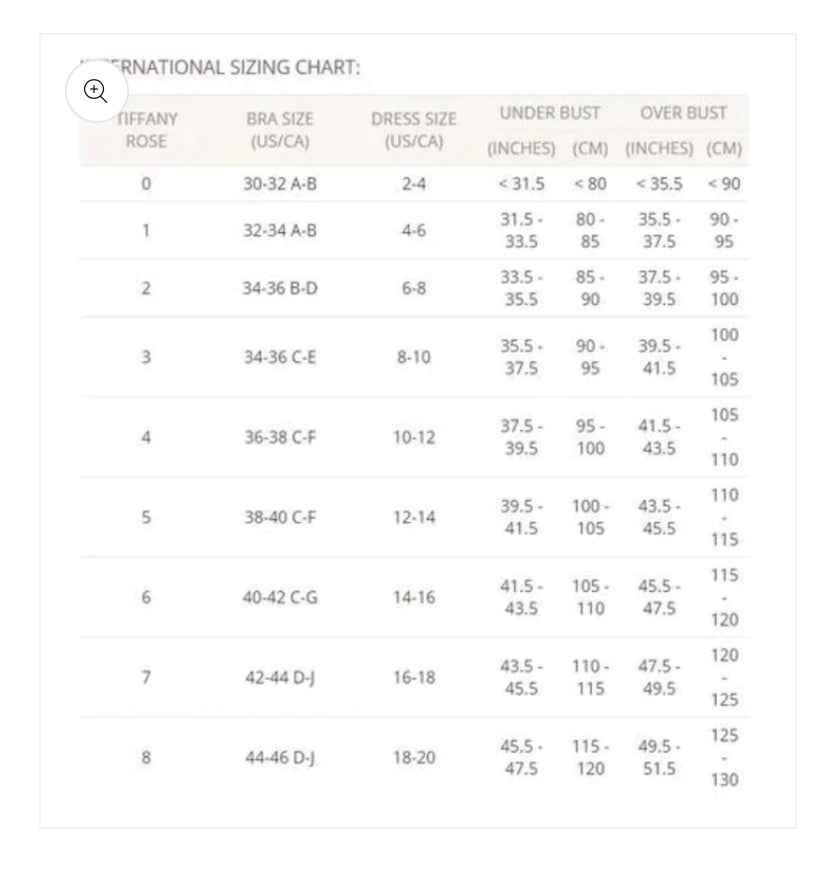Click the Bra Size (US/CA) column header
The height and width of the screenshot is (875, 828).
pyautogui.click(x=280, y=130)
